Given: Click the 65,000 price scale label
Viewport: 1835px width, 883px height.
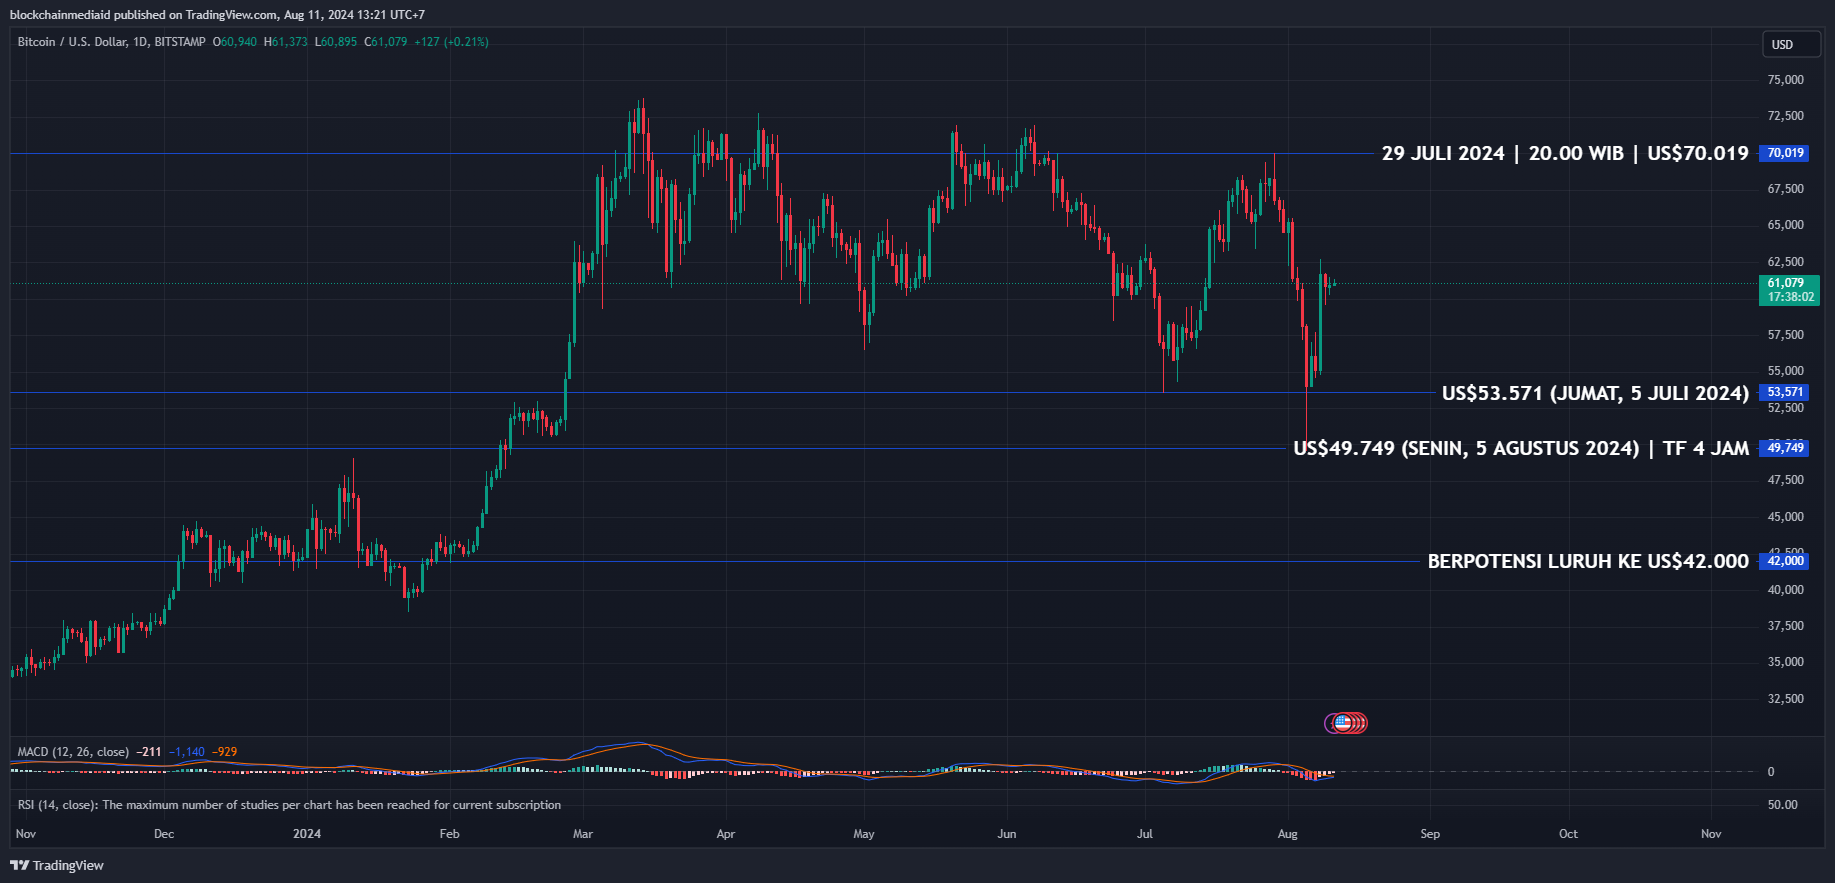Looking at the screenshot, I should (x=1786, y=225).
